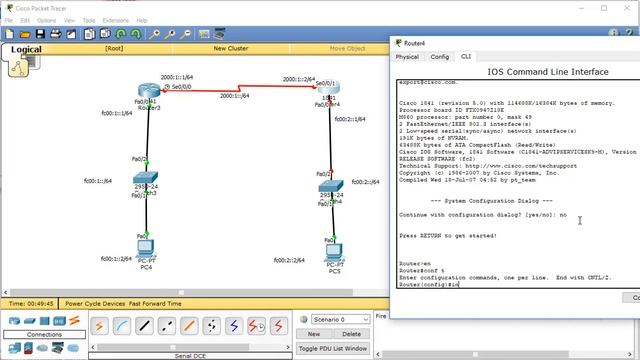The width and height of the screenshot is (640, 360).
Task: Click the New file toolbar icon
Action: pos(9,34)
